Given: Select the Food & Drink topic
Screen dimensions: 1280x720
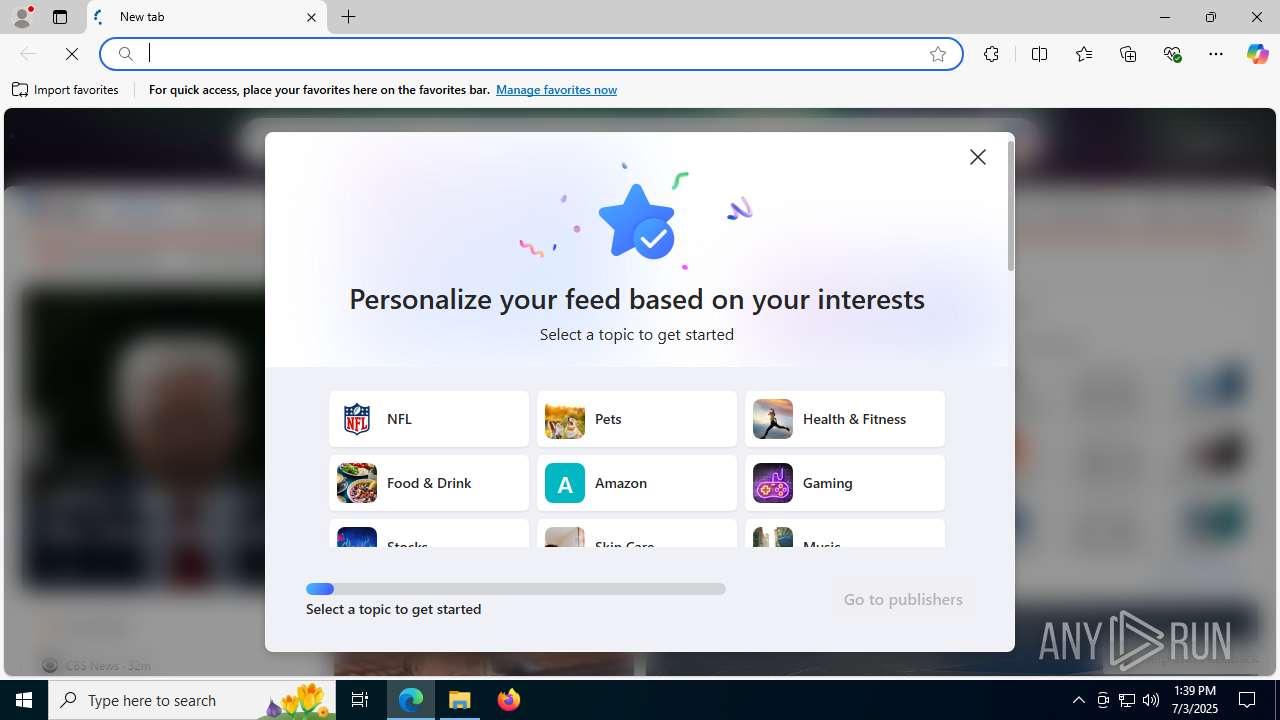Looking at the screenshot, I should (x=429, y=483).
